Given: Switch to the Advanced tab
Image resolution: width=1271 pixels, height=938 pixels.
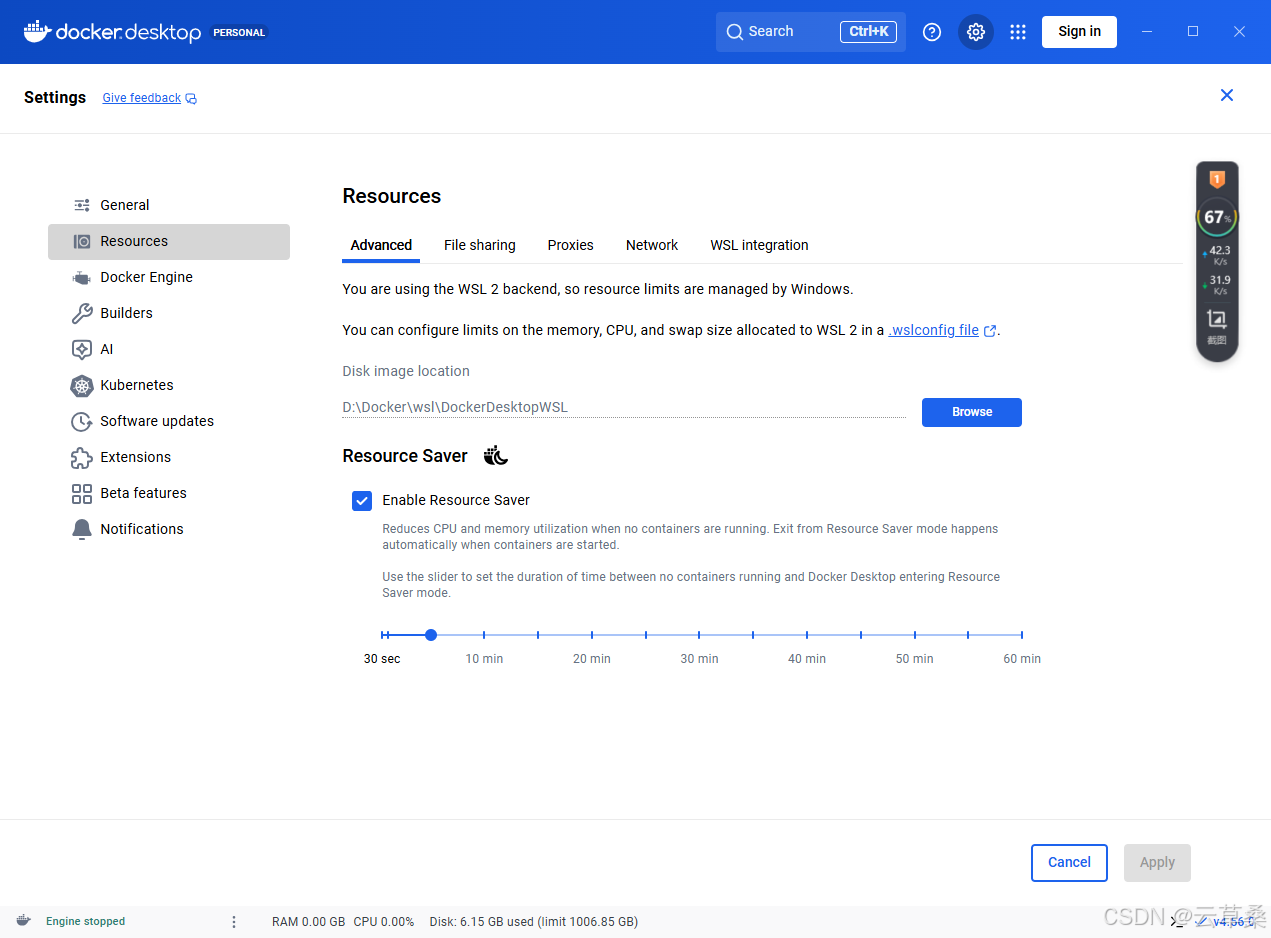Looking at the screenshot, I should pos(381,245).
